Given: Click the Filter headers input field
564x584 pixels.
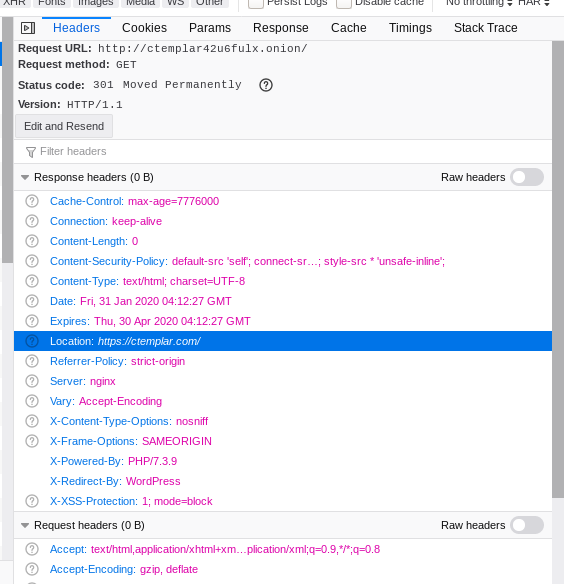Looking at the screenshot, I should [283, 152].
